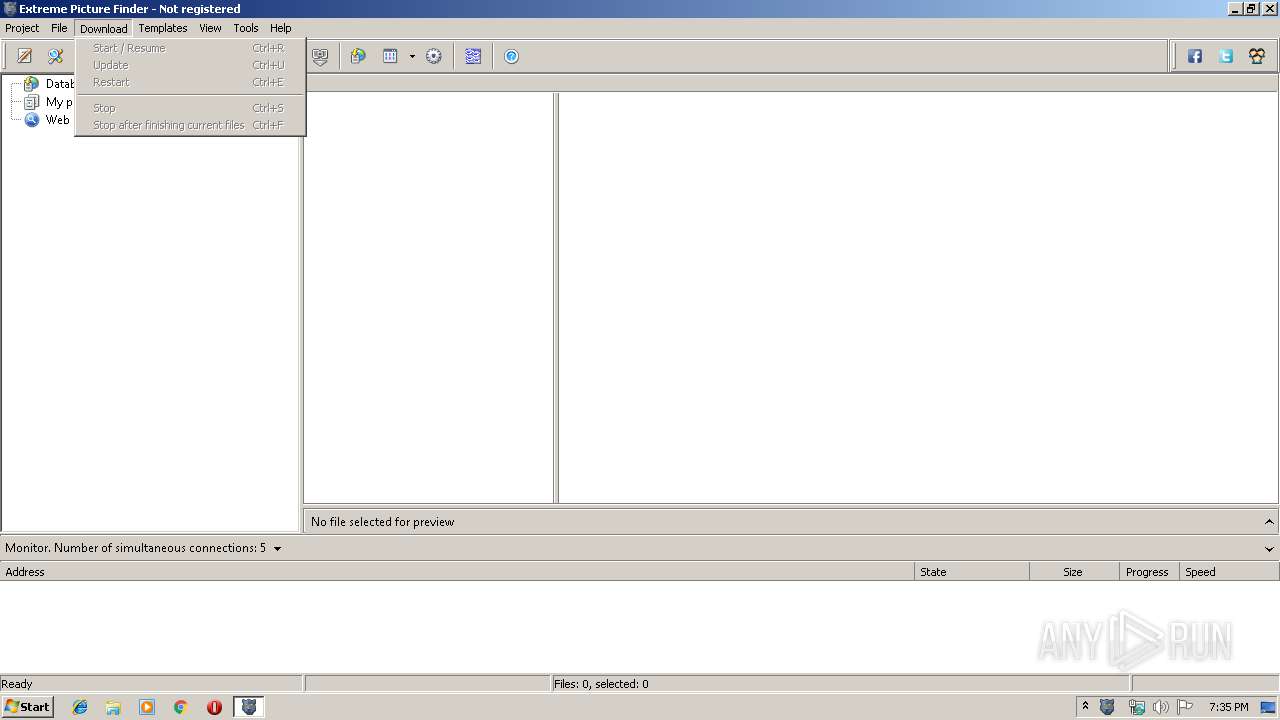Choose Restart in Download menu

pos(190,82)
